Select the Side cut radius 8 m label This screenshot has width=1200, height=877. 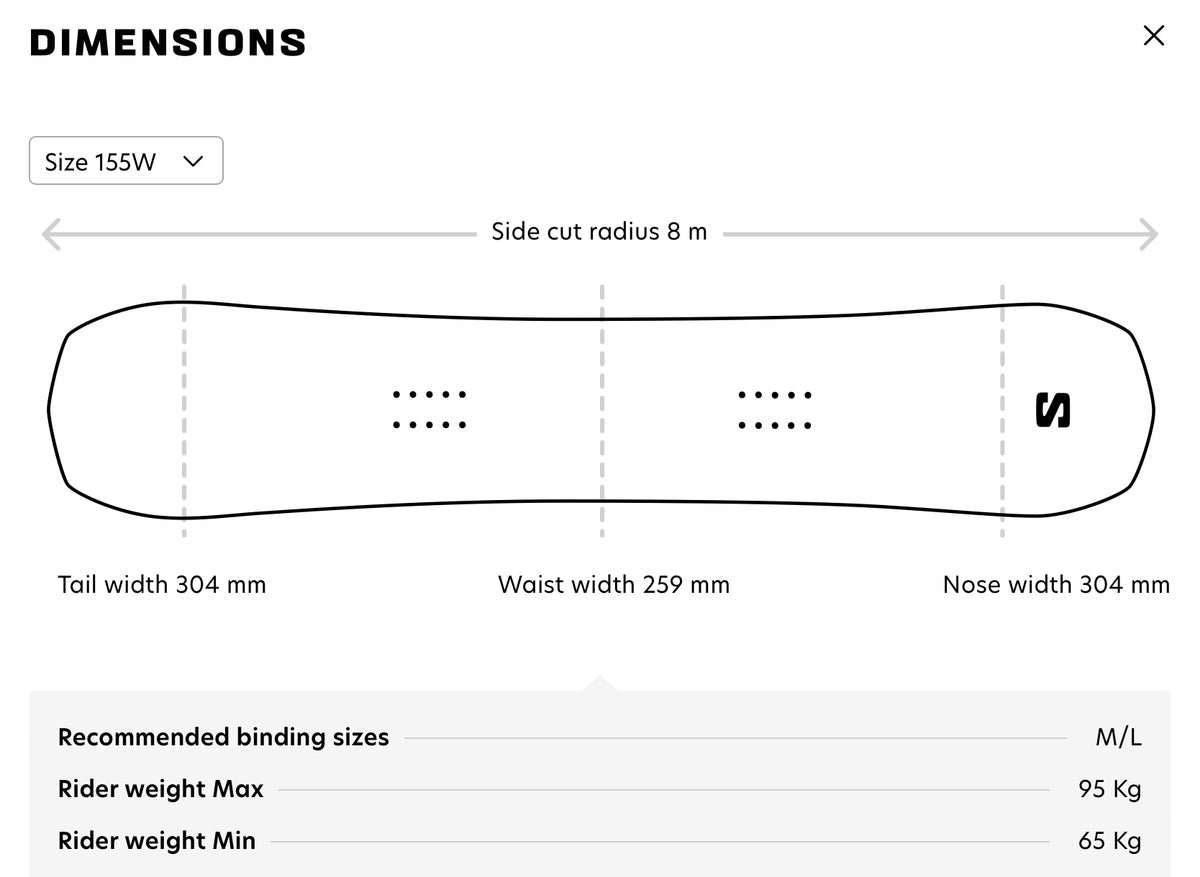coord(599,232)
